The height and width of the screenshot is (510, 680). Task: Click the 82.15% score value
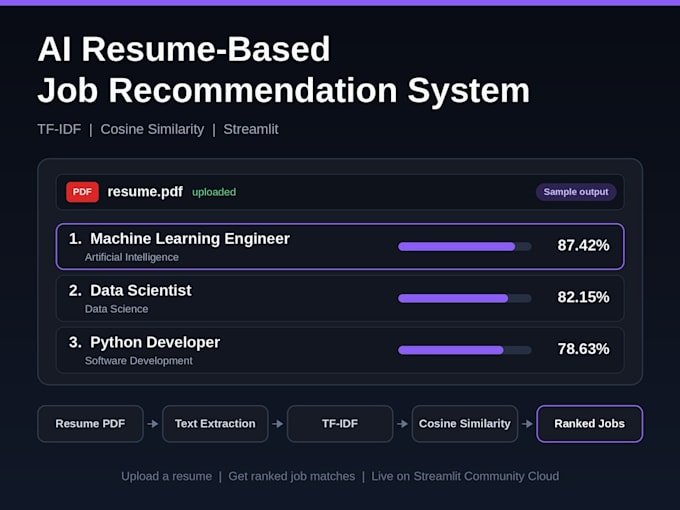pyautogui.click(x=583, y=297)
